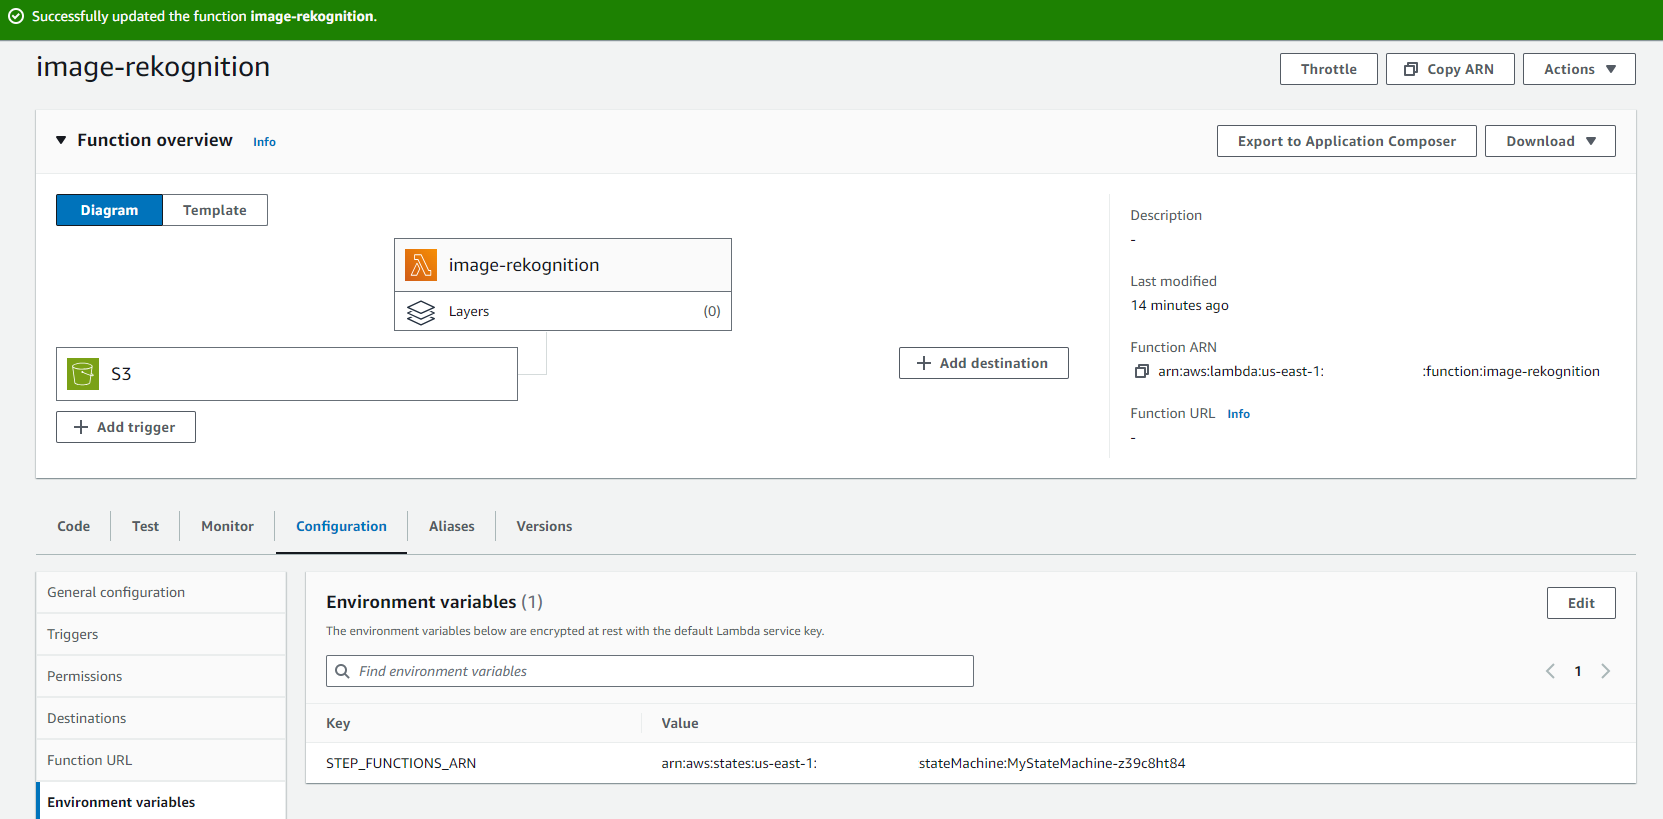The image size is (1663, 819).
Task: Click the success checkmark icon in banner
Action: pos(16,16)
